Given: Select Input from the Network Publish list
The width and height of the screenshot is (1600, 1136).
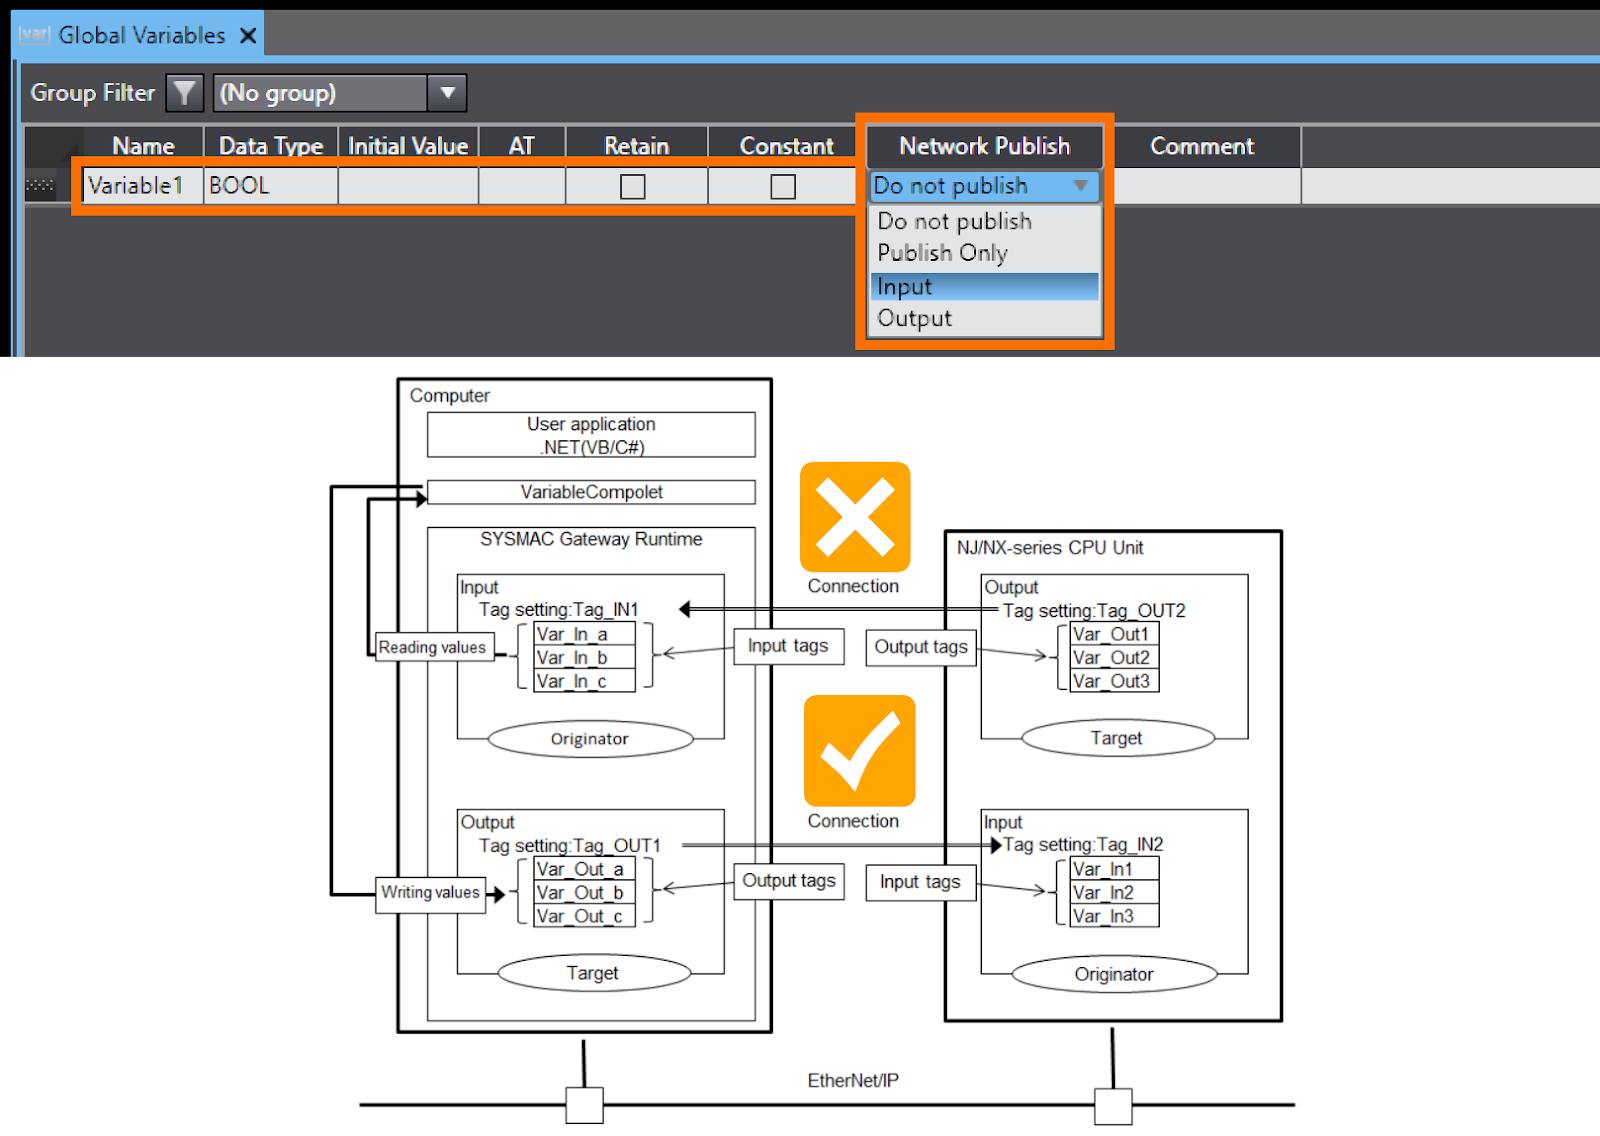Looking at the screenshot, I should coord(984,286).
